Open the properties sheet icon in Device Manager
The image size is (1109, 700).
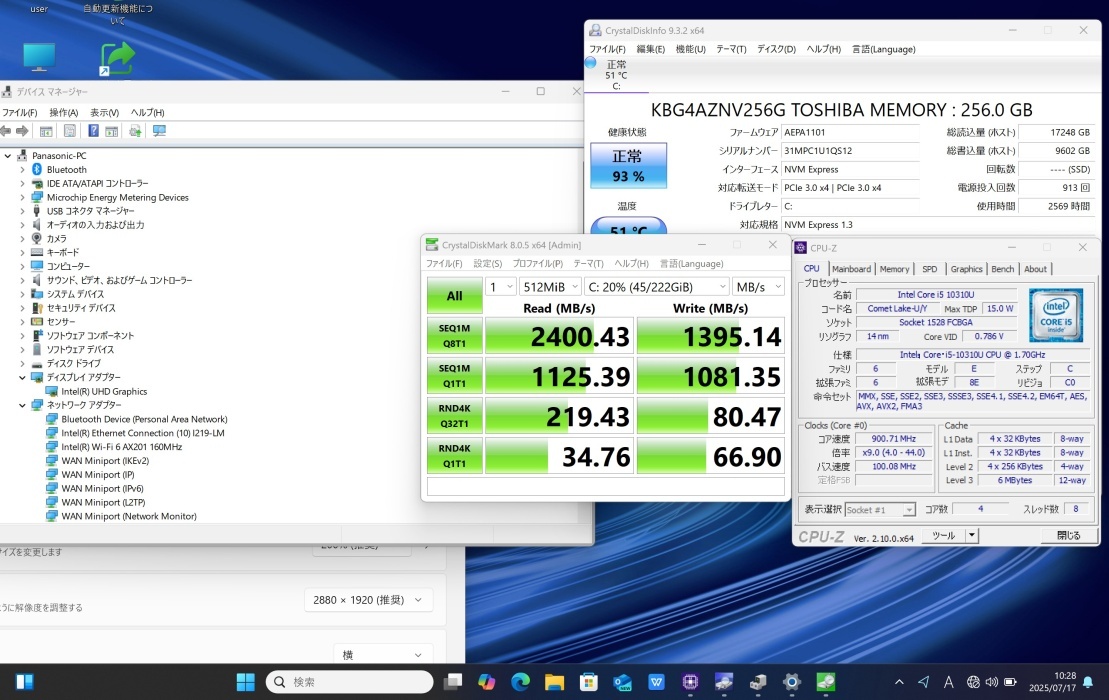click(70, 131)
